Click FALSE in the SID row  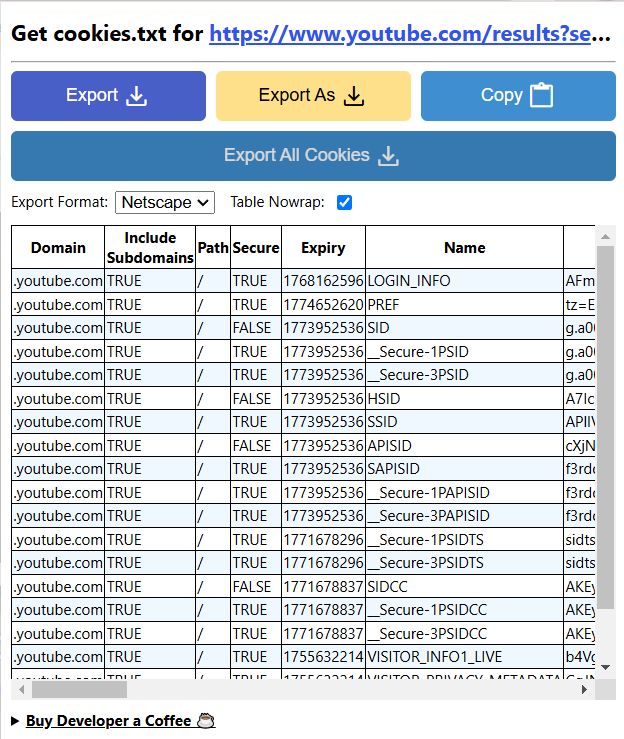coord(256,328)
